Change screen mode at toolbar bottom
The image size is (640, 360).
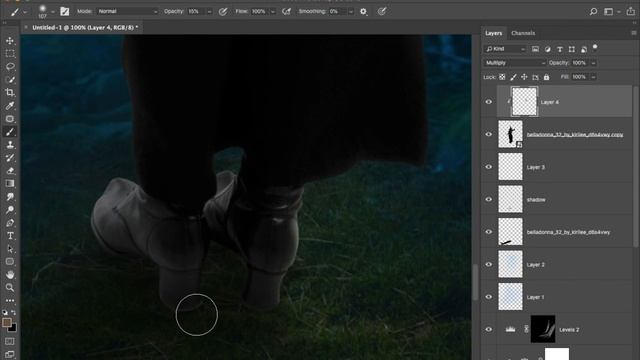[10, 354]
